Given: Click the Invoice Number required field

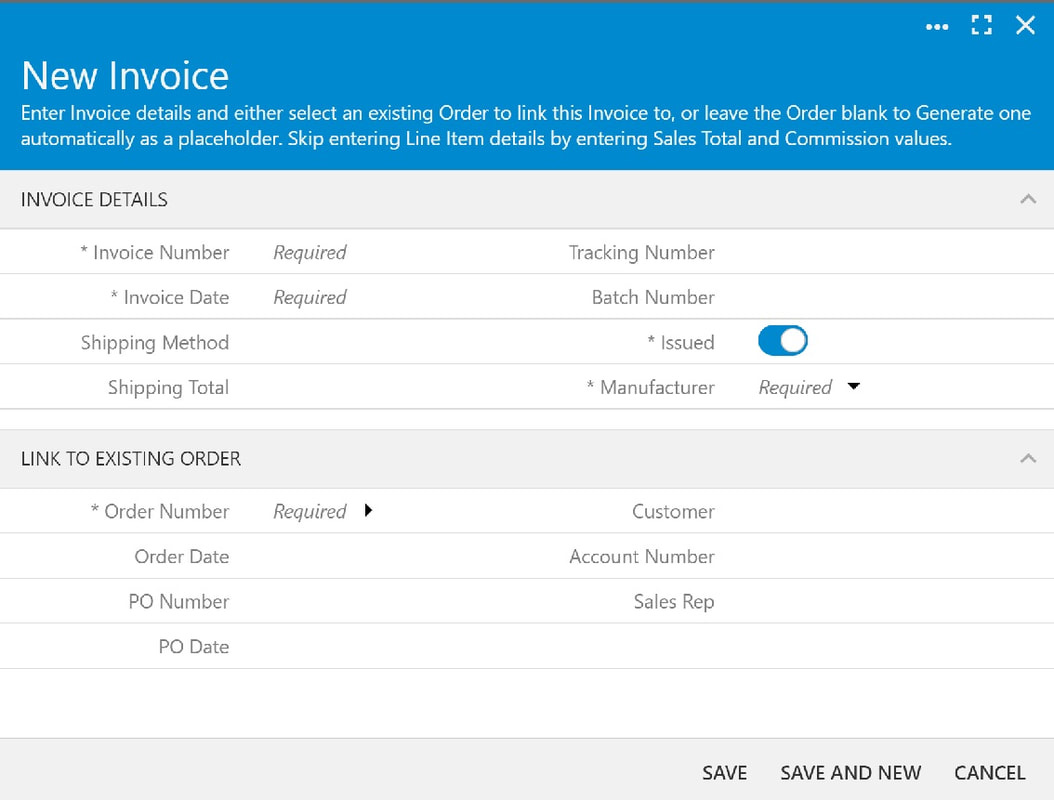Looking at the screenshot, I should [x=310, y=253].
